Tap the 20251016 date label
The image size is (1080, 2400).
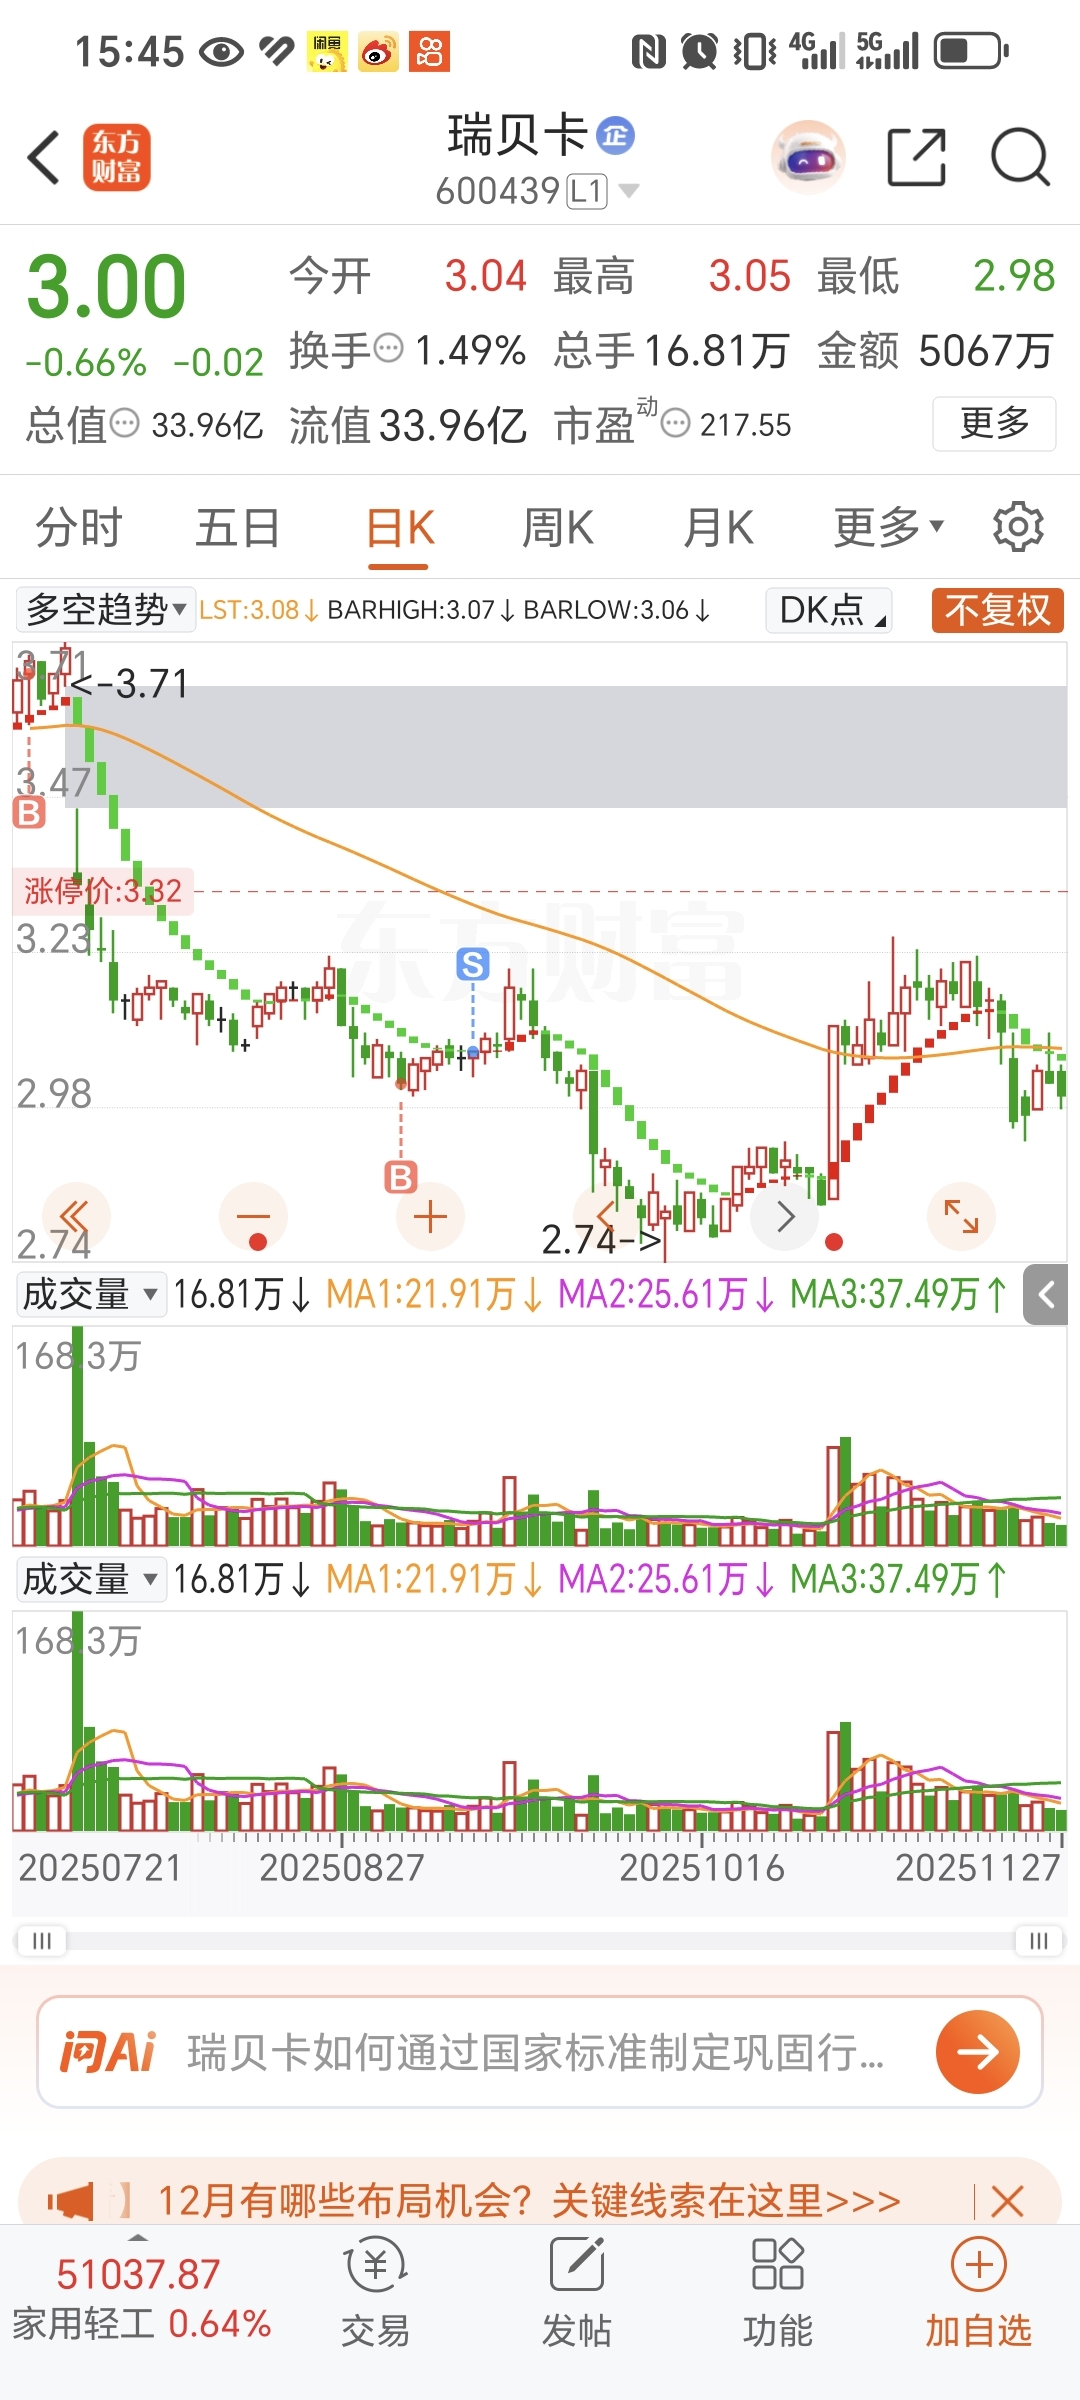click(x=702, y=1867)
